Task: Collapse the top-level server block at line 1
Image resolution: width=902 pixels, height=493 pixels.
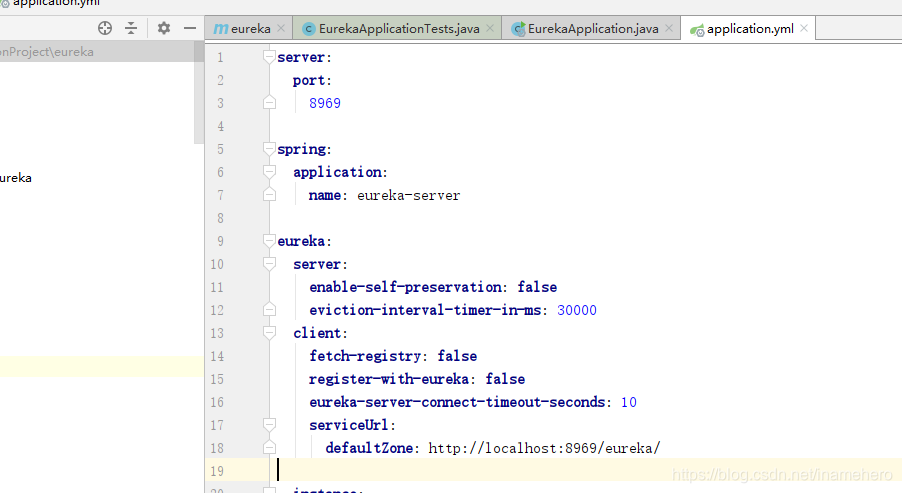Action: [x=269, y=56]
